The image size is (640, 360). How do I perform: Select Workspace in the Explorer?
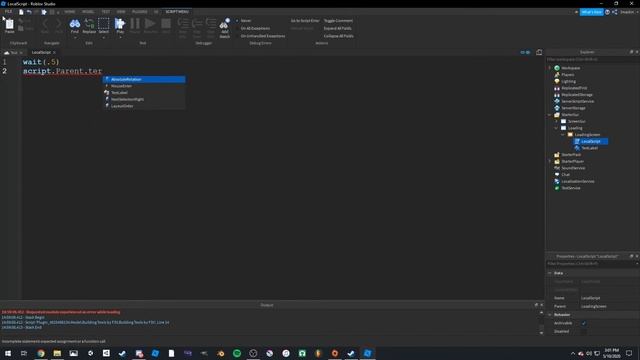click(x=570, y=68)
